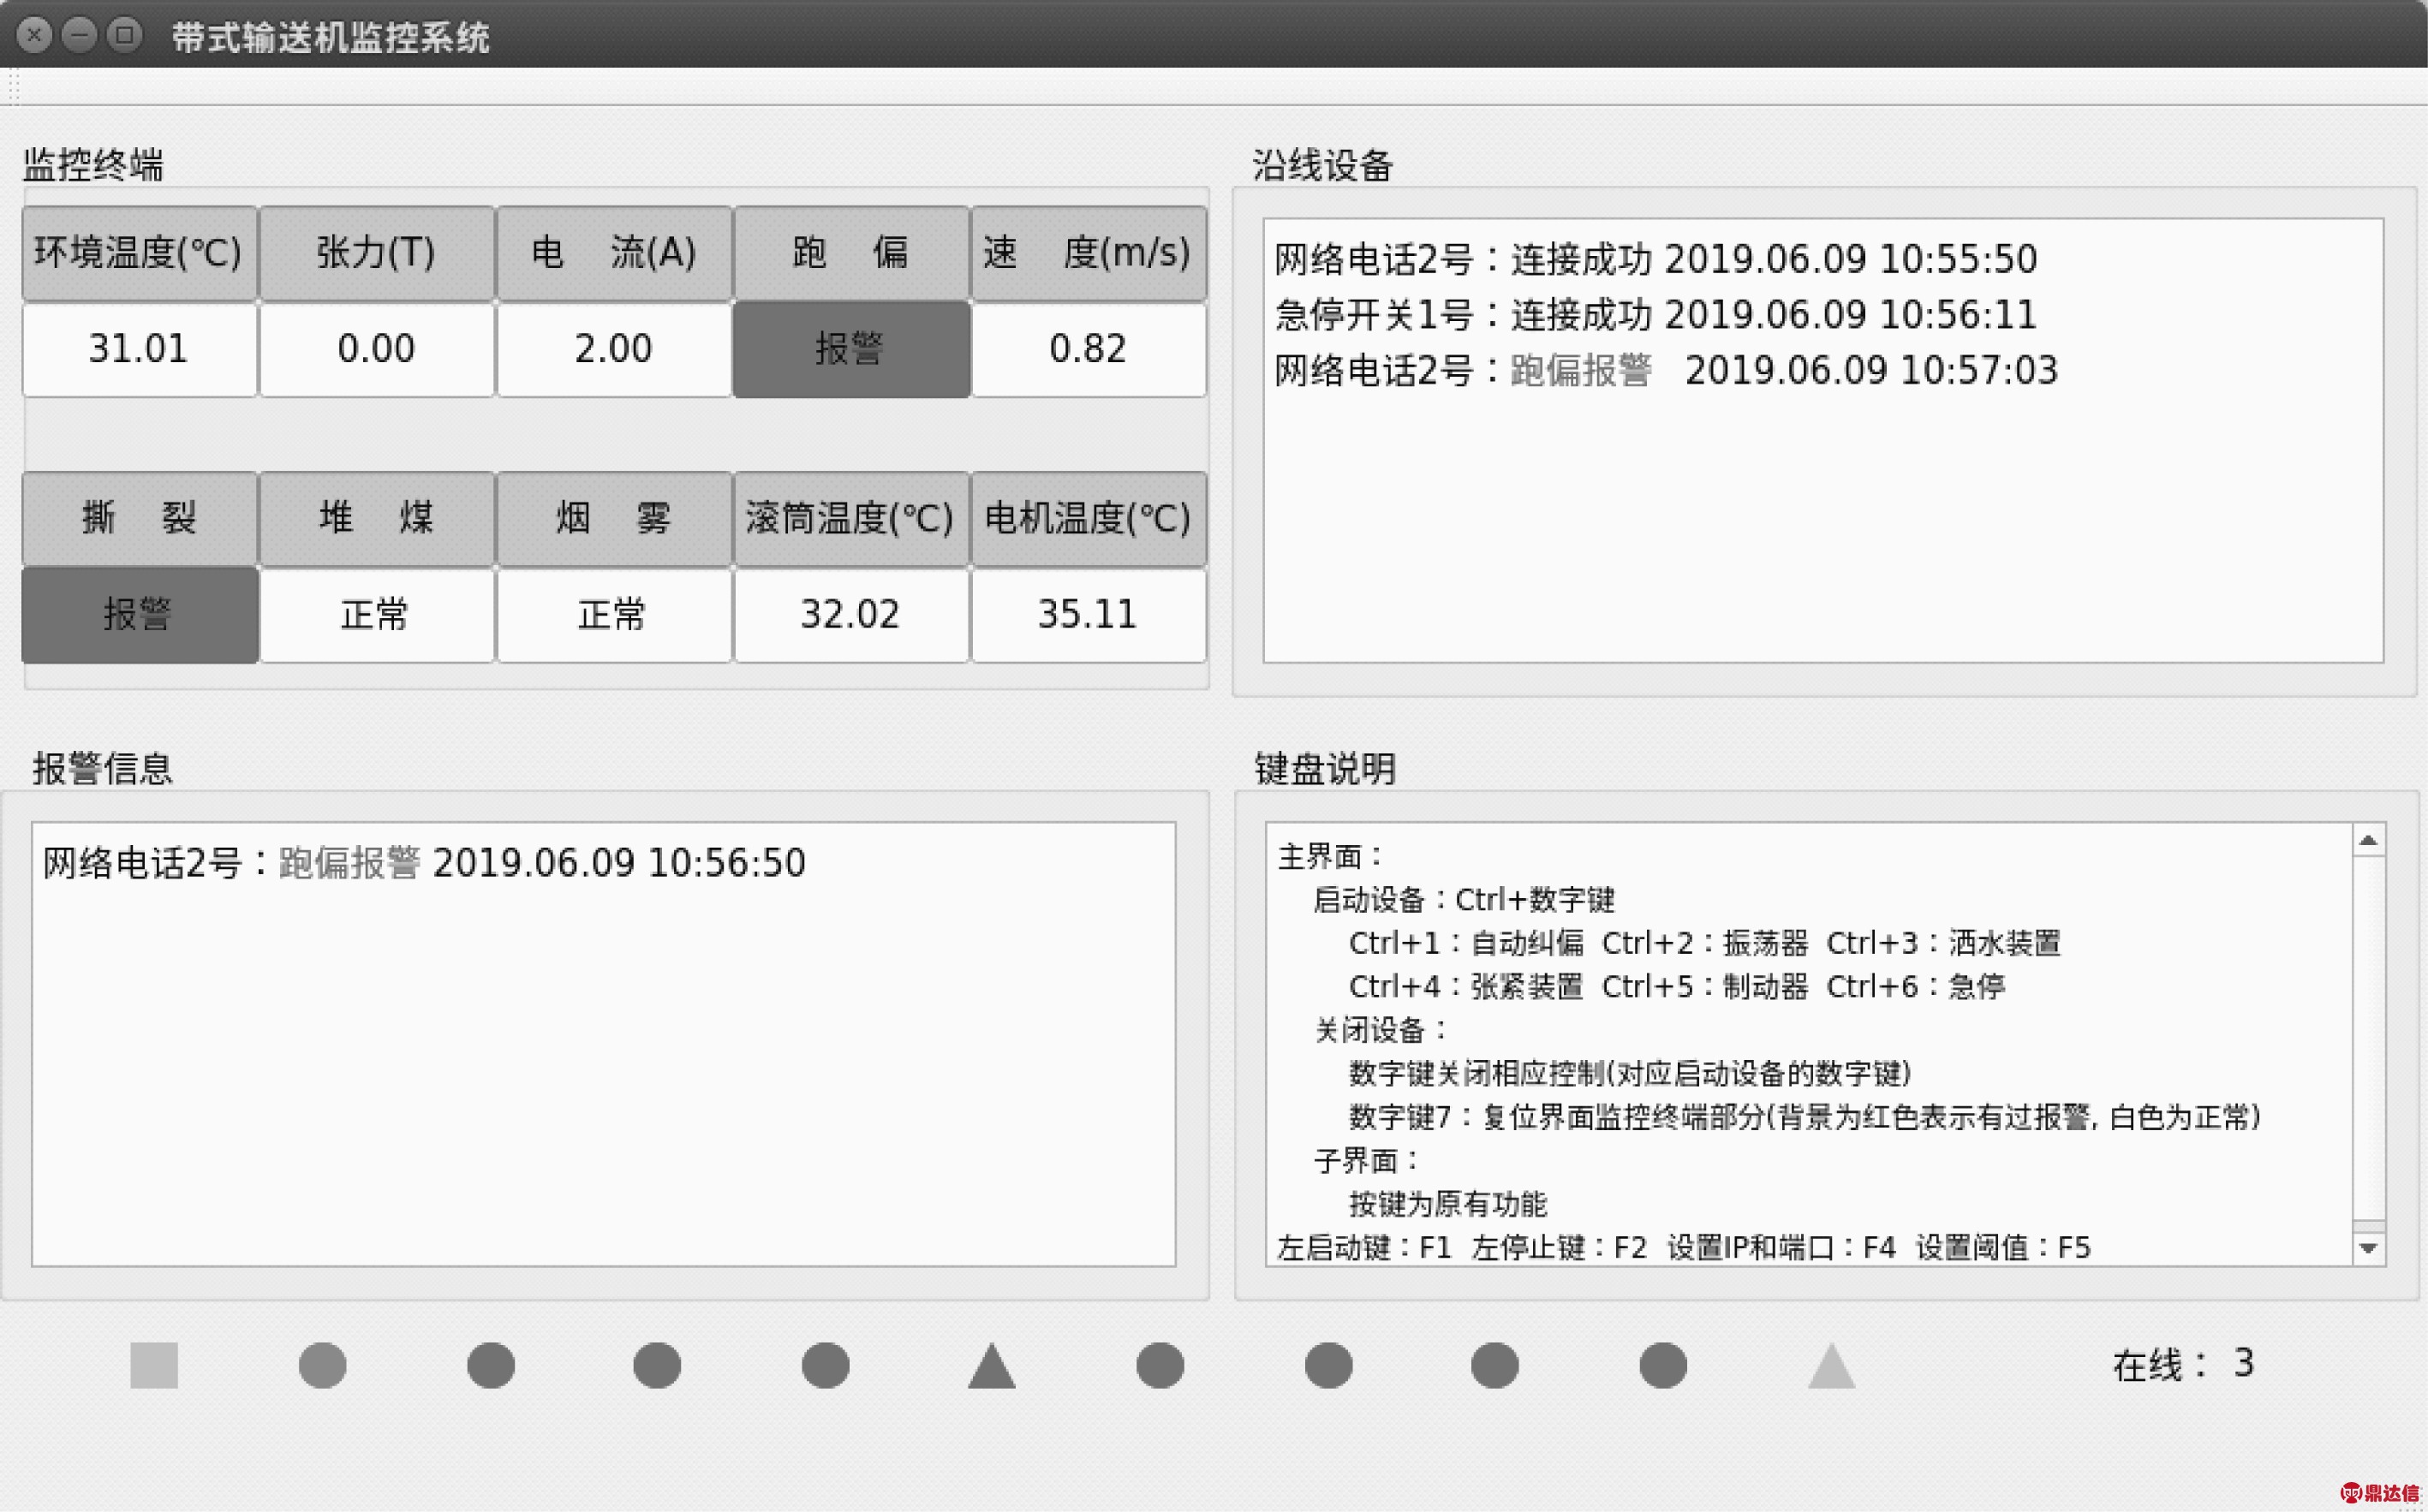Click the toolbar grip handle below title bar

point(12,87)
